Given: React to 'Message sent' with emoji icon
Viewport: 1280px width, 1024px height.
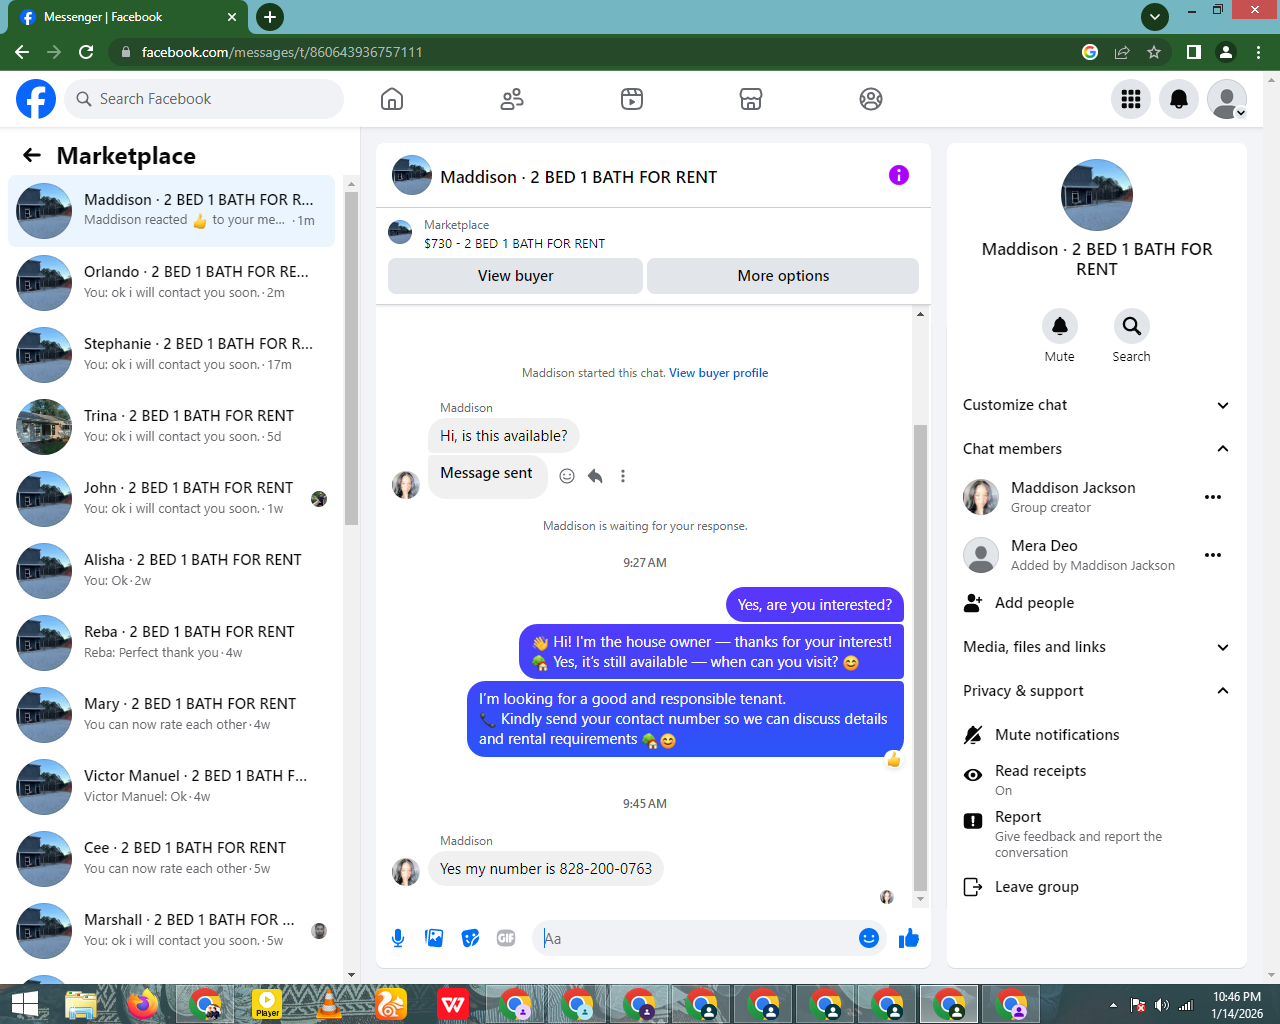Looking at the screenshot, I should (567, 476).
